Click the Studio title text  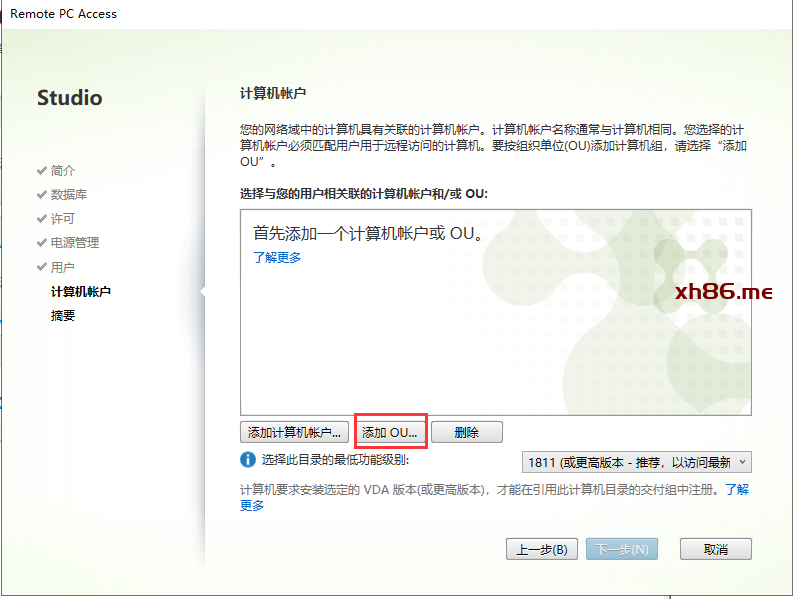70,98
